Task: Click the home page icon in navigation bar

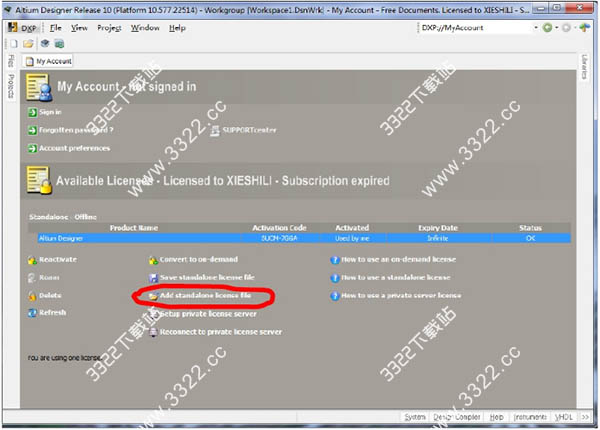Action: click(584, 28)
